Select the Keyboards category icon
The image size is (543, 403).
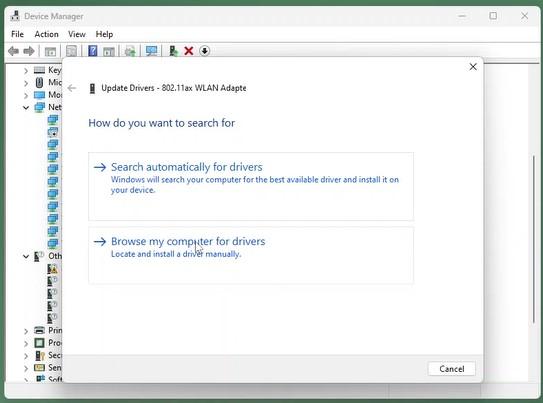tap(39, 70)
